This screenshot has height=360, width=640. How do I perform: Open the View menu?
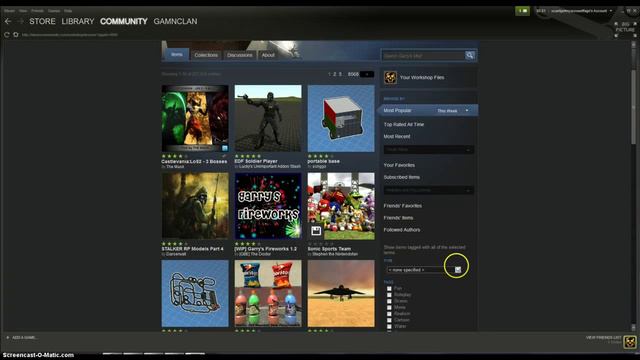[23, 11]
